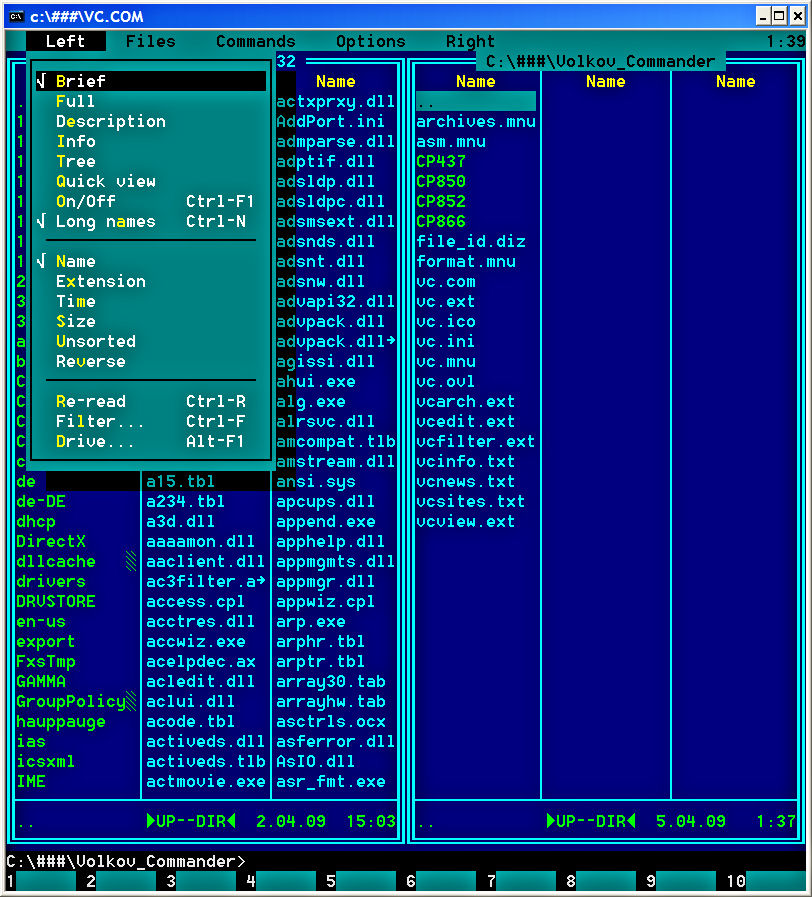Sort left panel by Size
The height and width of the screenshot is (897, 812).
[x=151, y=322]
